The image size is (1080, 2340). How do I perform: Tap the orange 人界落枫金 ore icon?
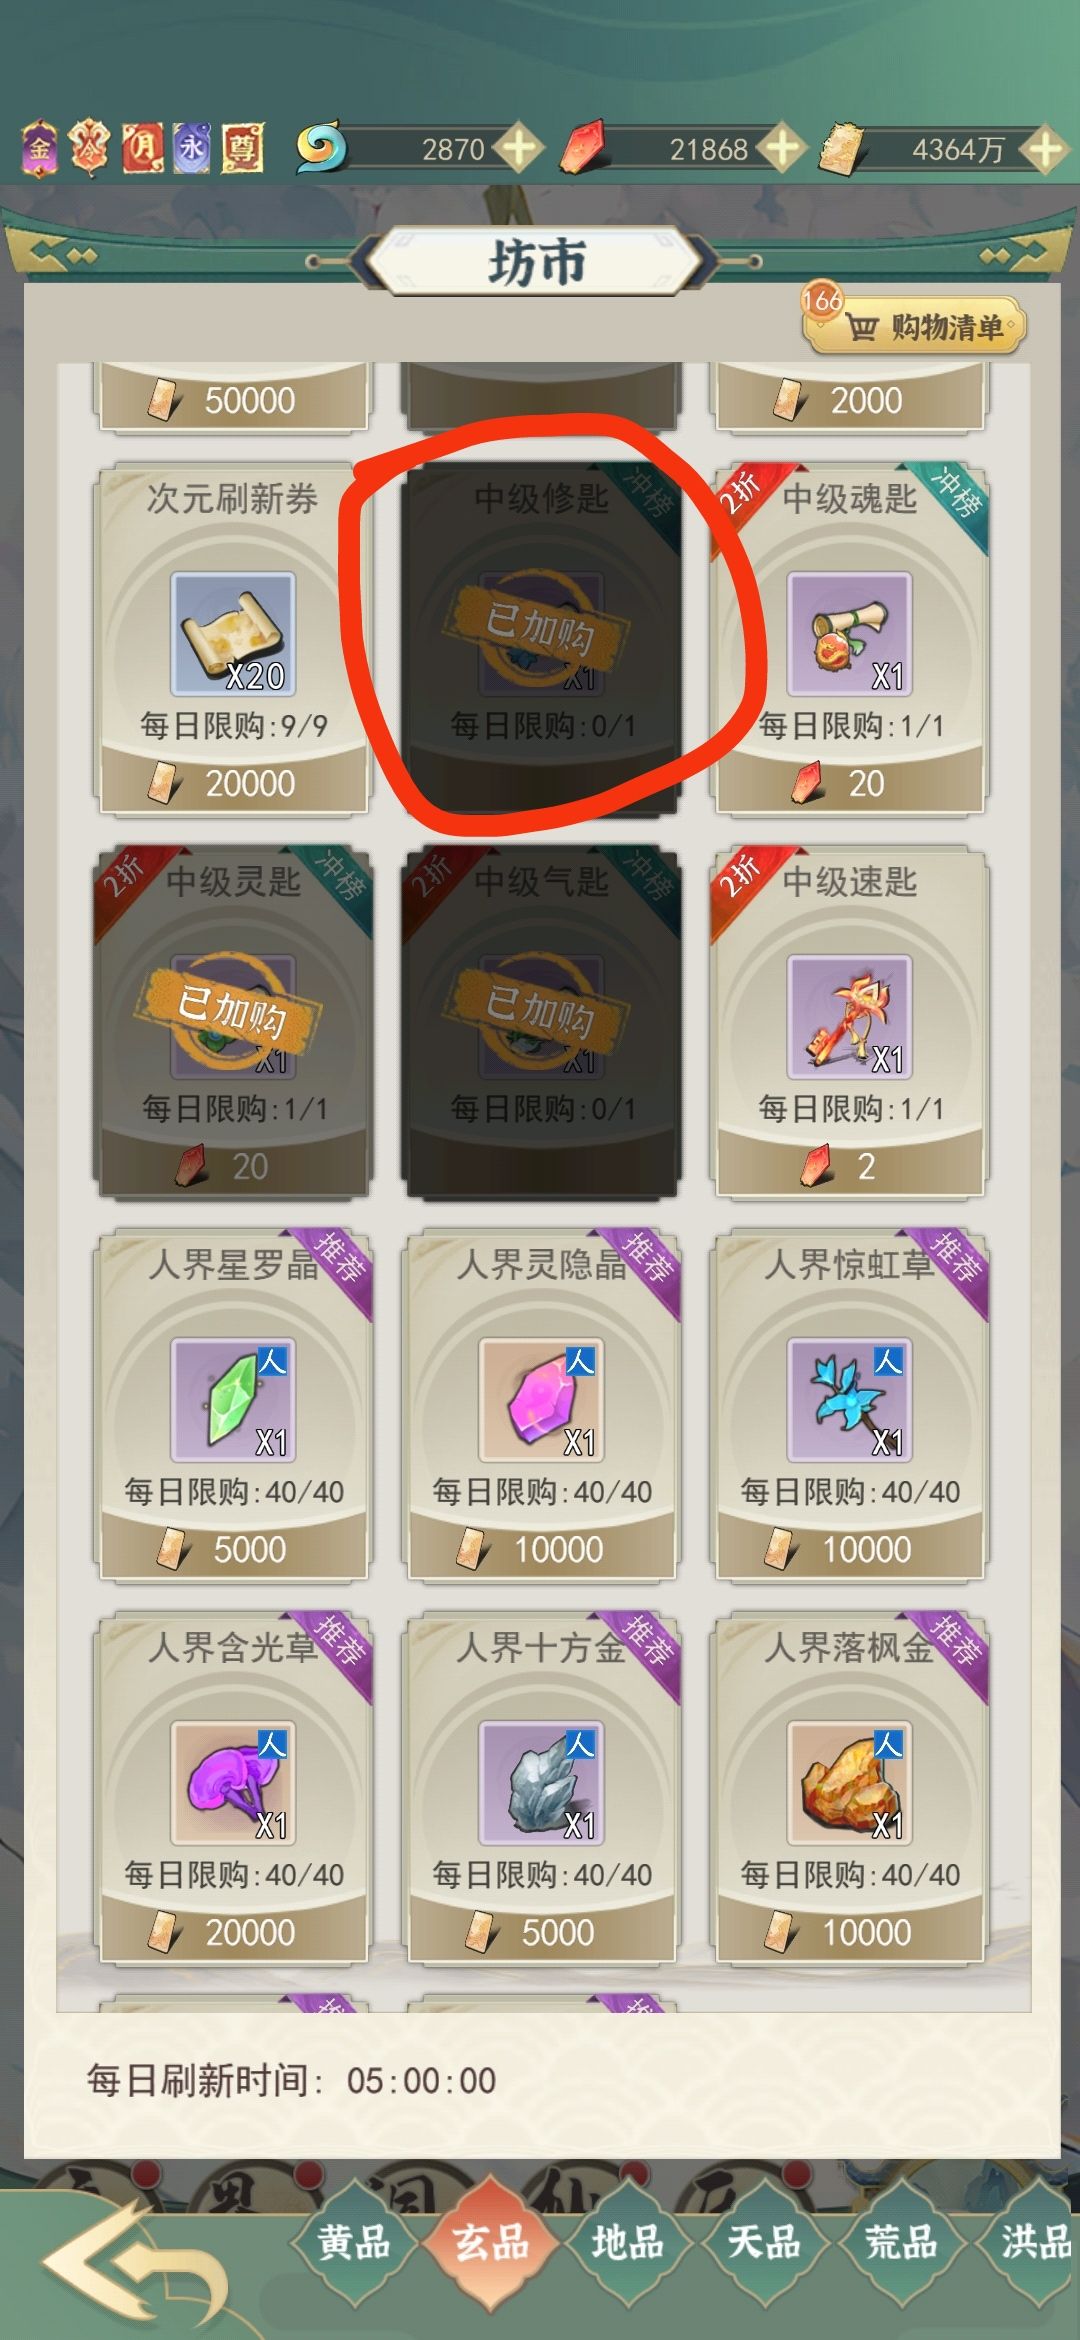tap(849, 1783)
